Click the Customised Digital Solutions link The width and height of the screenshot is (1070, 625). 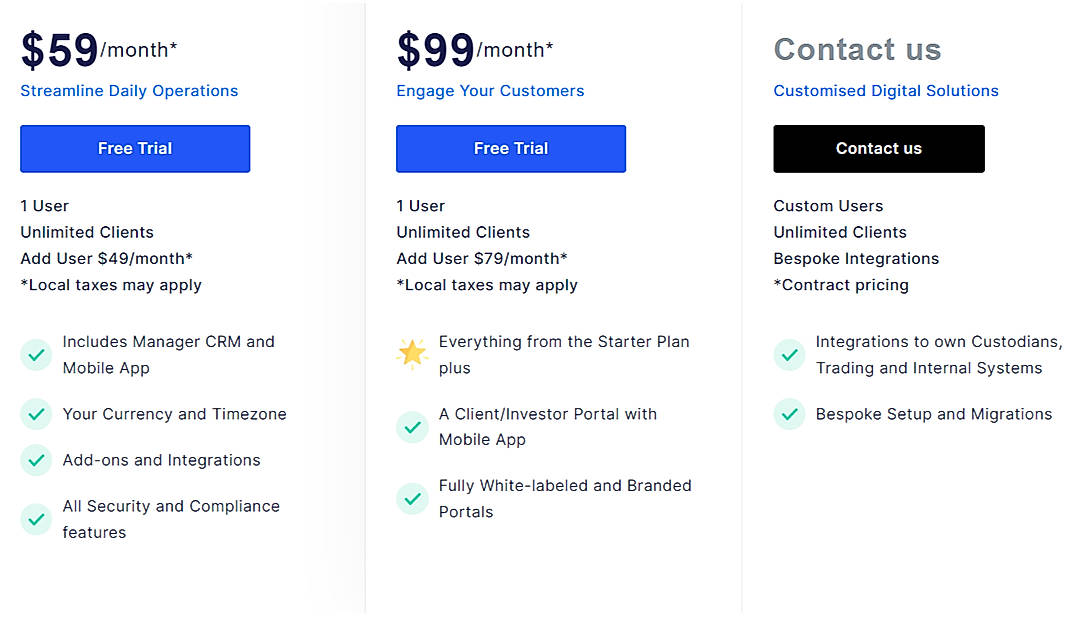click(x=885, y=90)
